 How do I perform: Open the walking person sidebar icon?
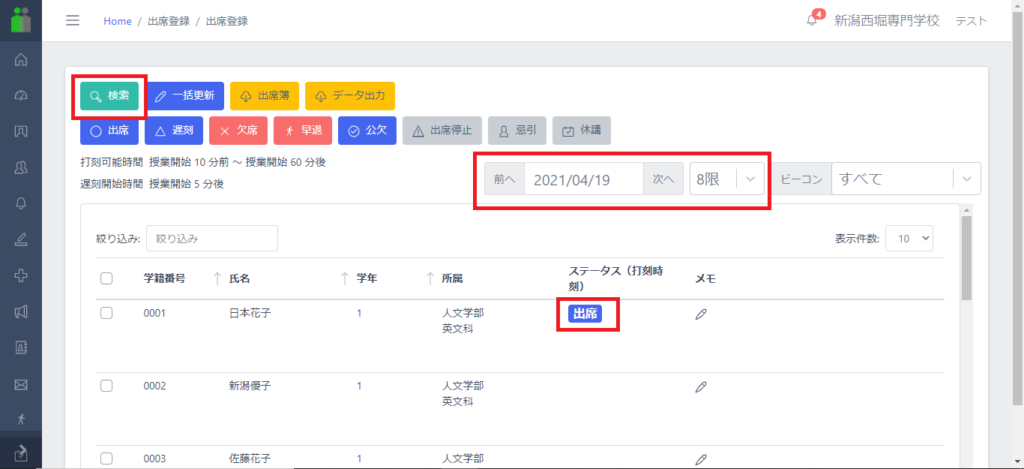point(21,419)
